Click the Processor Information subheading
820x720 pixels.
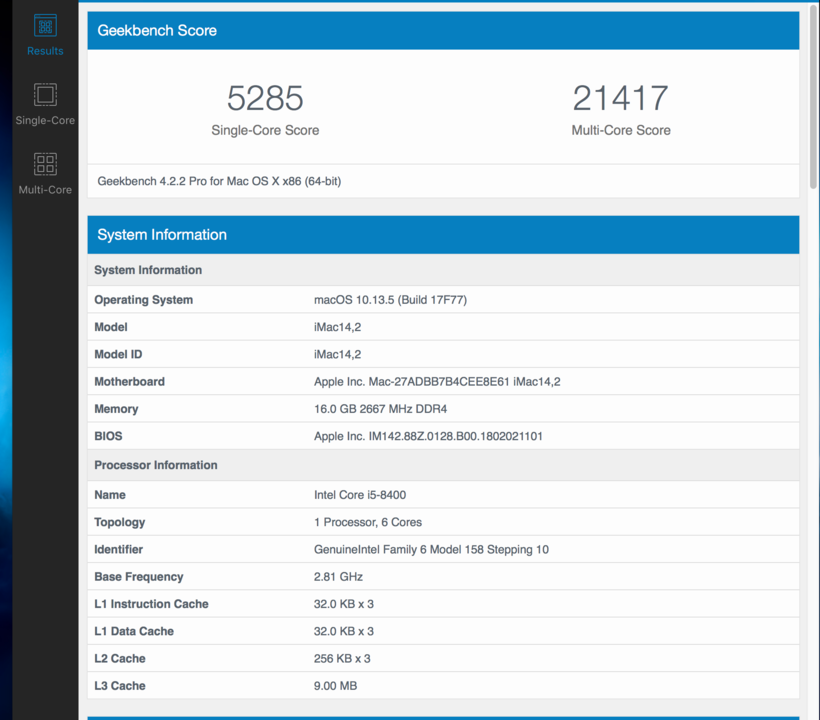point(156,465)
